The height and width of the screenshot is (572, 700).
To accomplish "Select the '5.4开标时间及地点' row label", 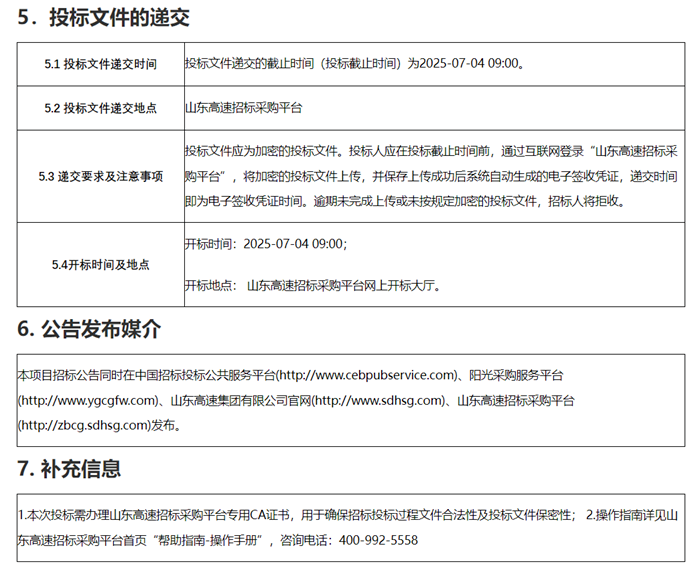I will [x=100, y=265].
